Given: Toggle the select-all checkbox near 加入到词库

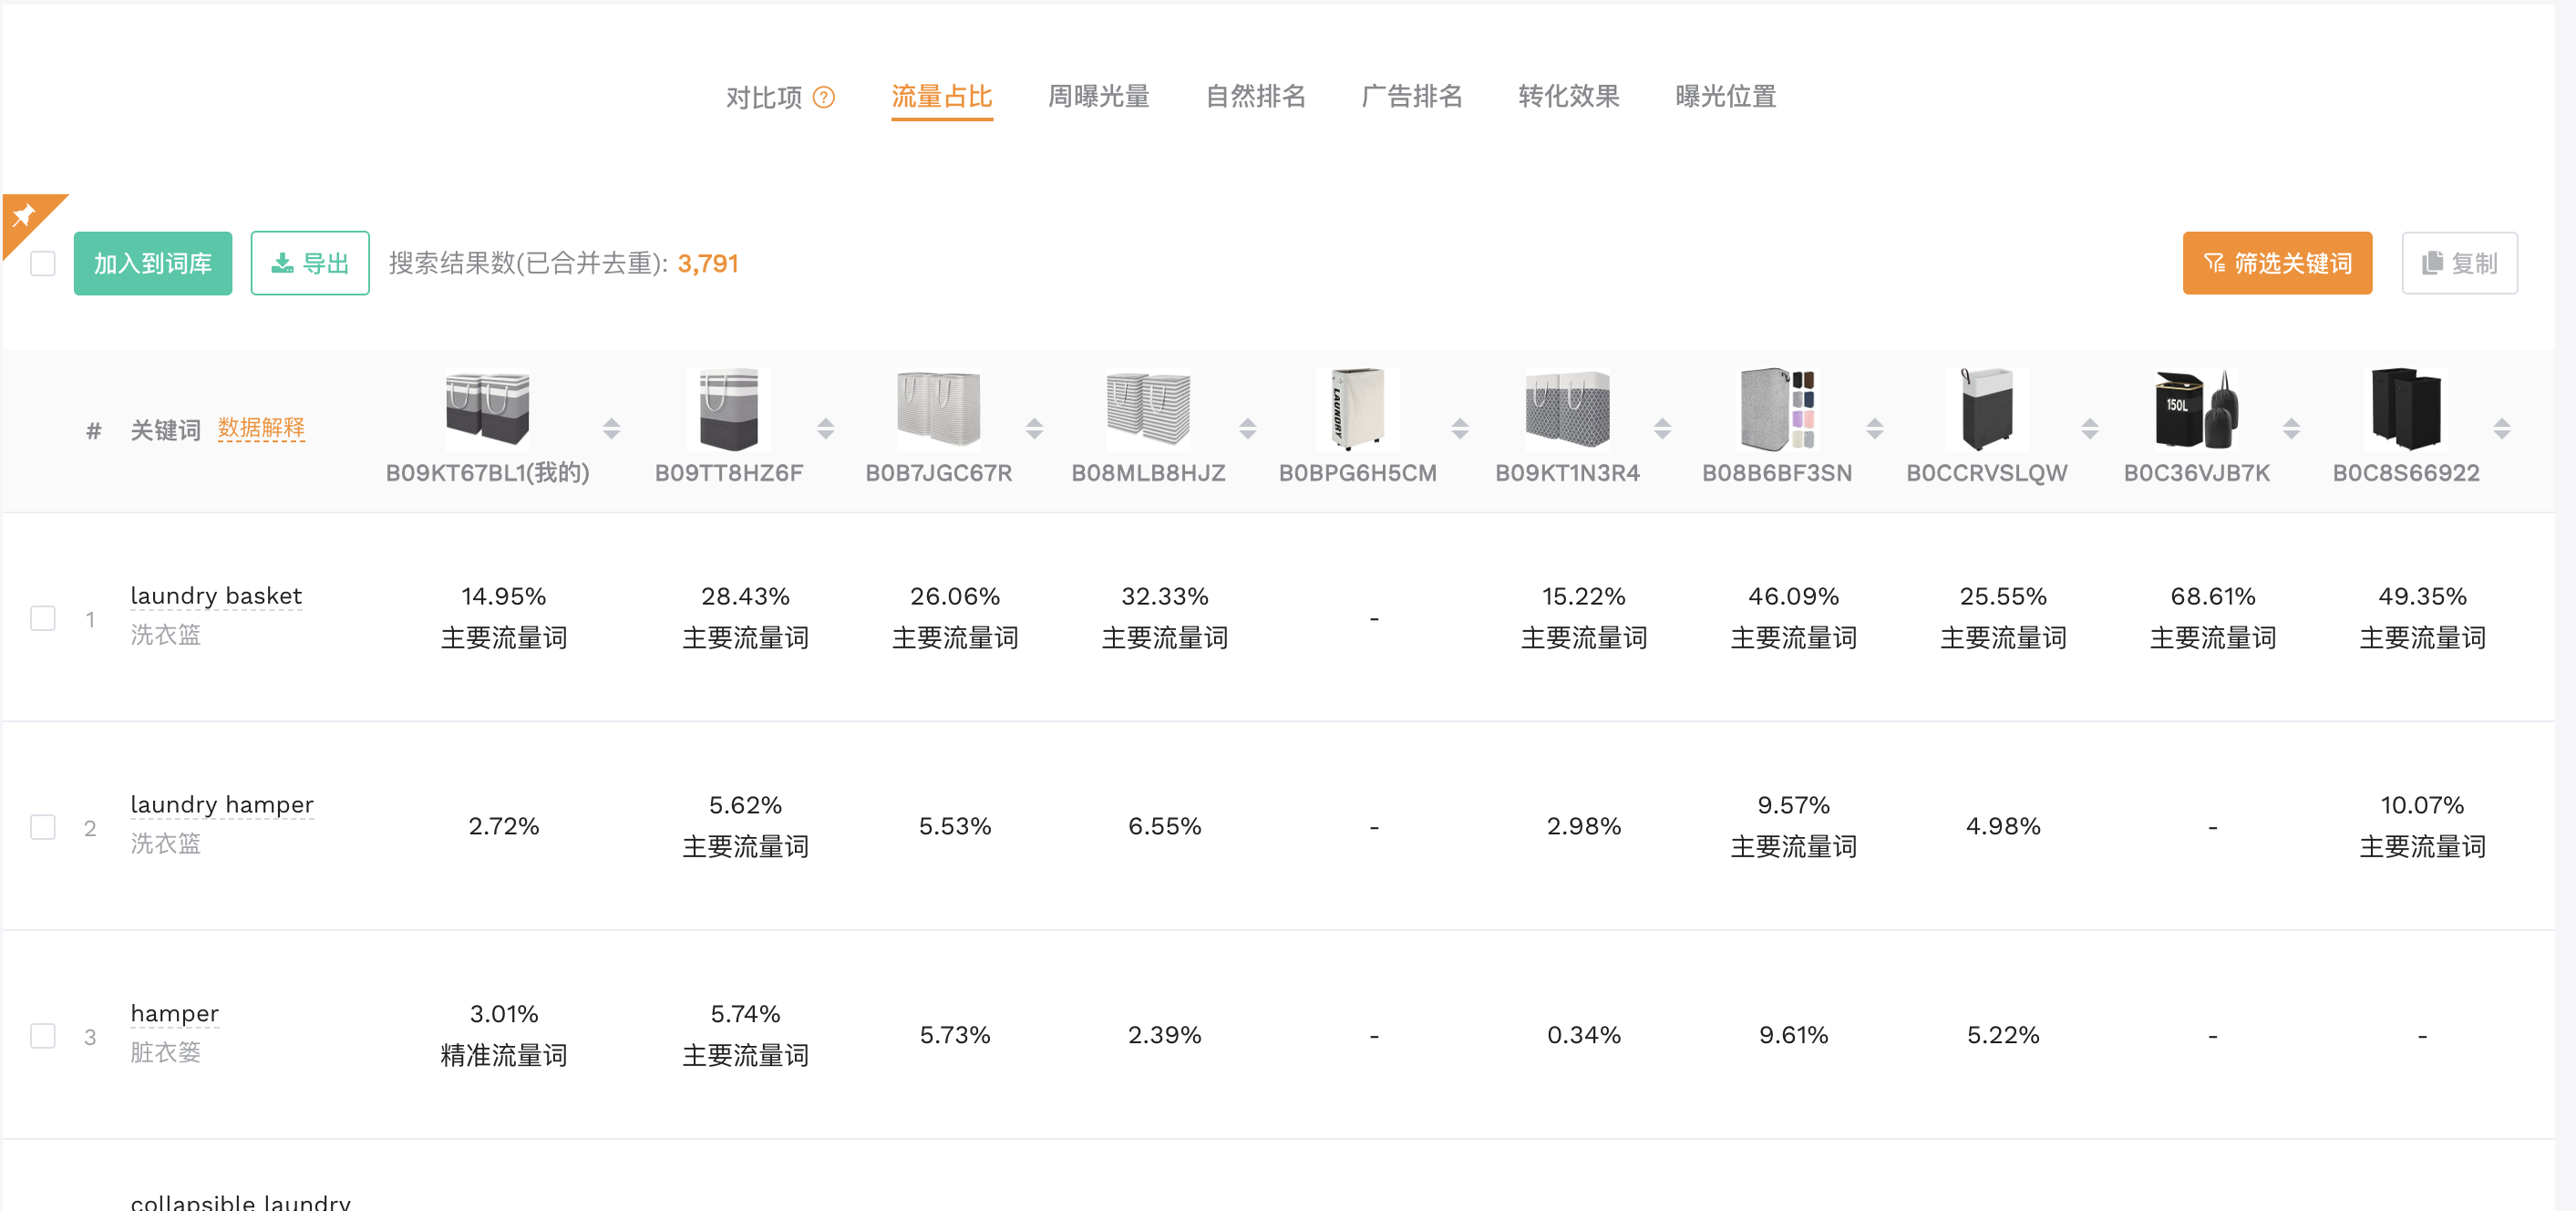Looking at the screenshot, I should (43, 263).
